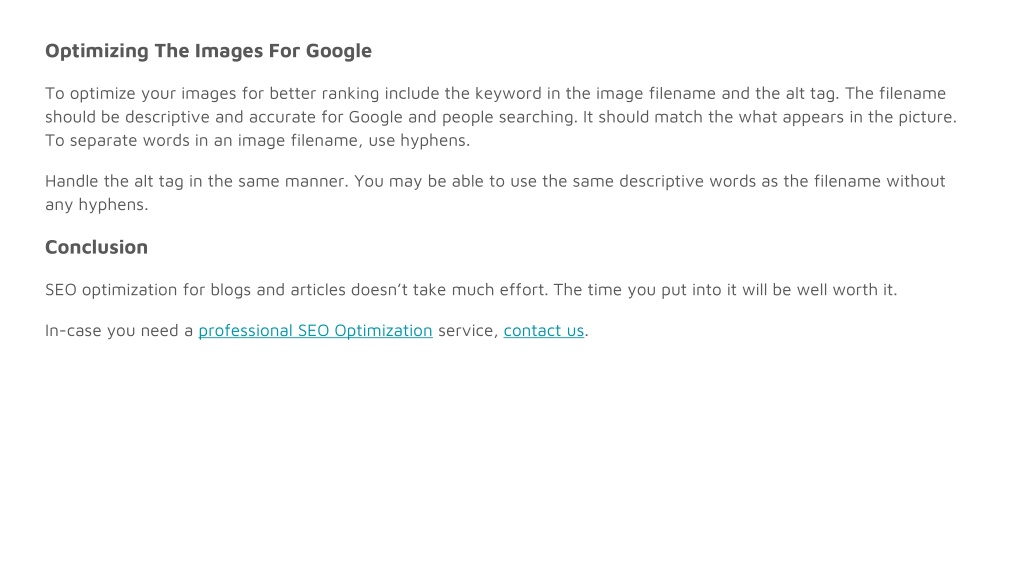Click the paragraph starting with To optimize your images
The width and height of the screenshot is (1024, 576).
(x=501, y=117)
